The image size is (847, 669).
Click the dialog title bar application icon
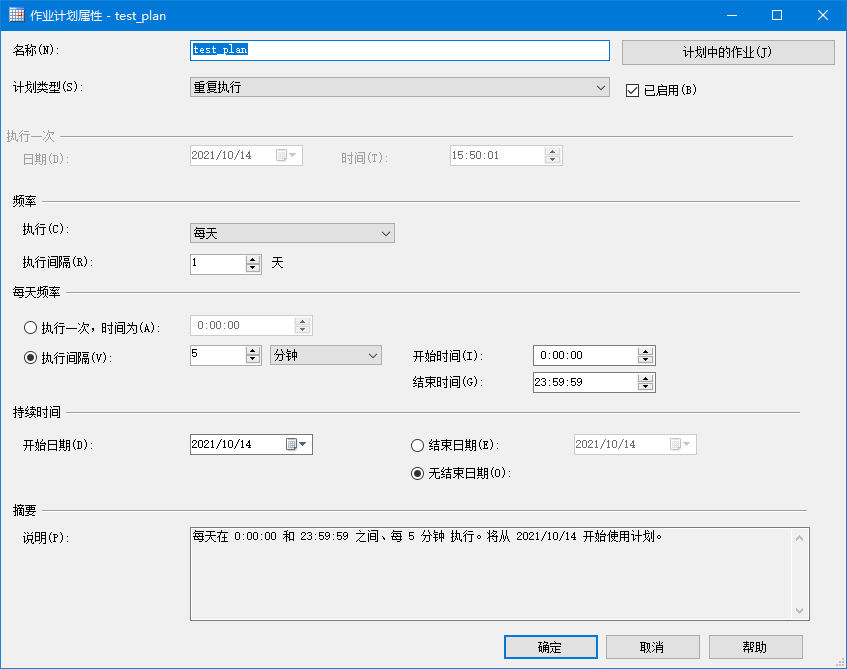point(14,15)
